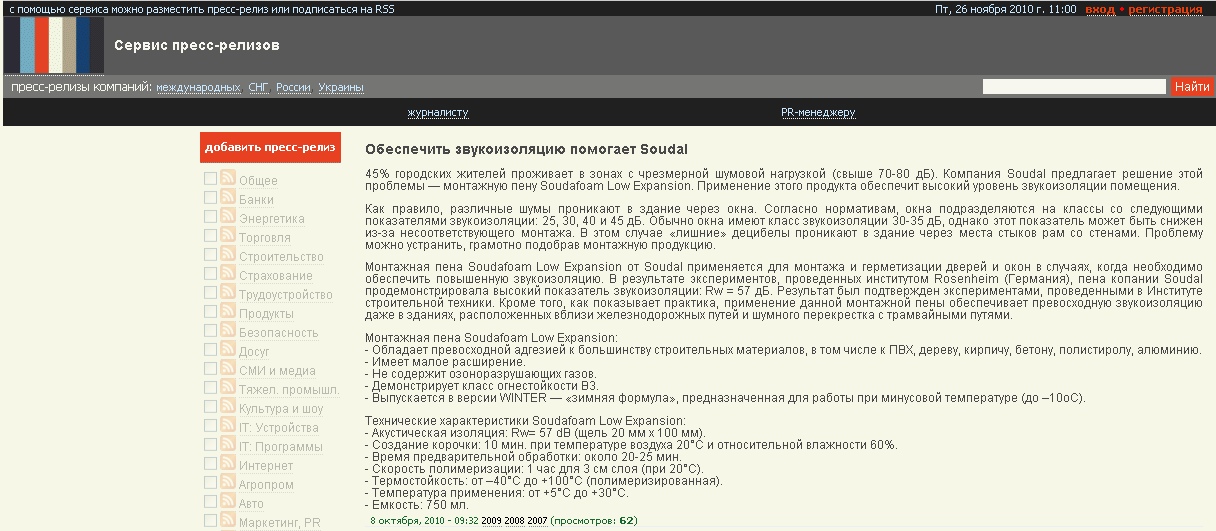Click добавить пресс-релиз button

[x=270, y=147]
